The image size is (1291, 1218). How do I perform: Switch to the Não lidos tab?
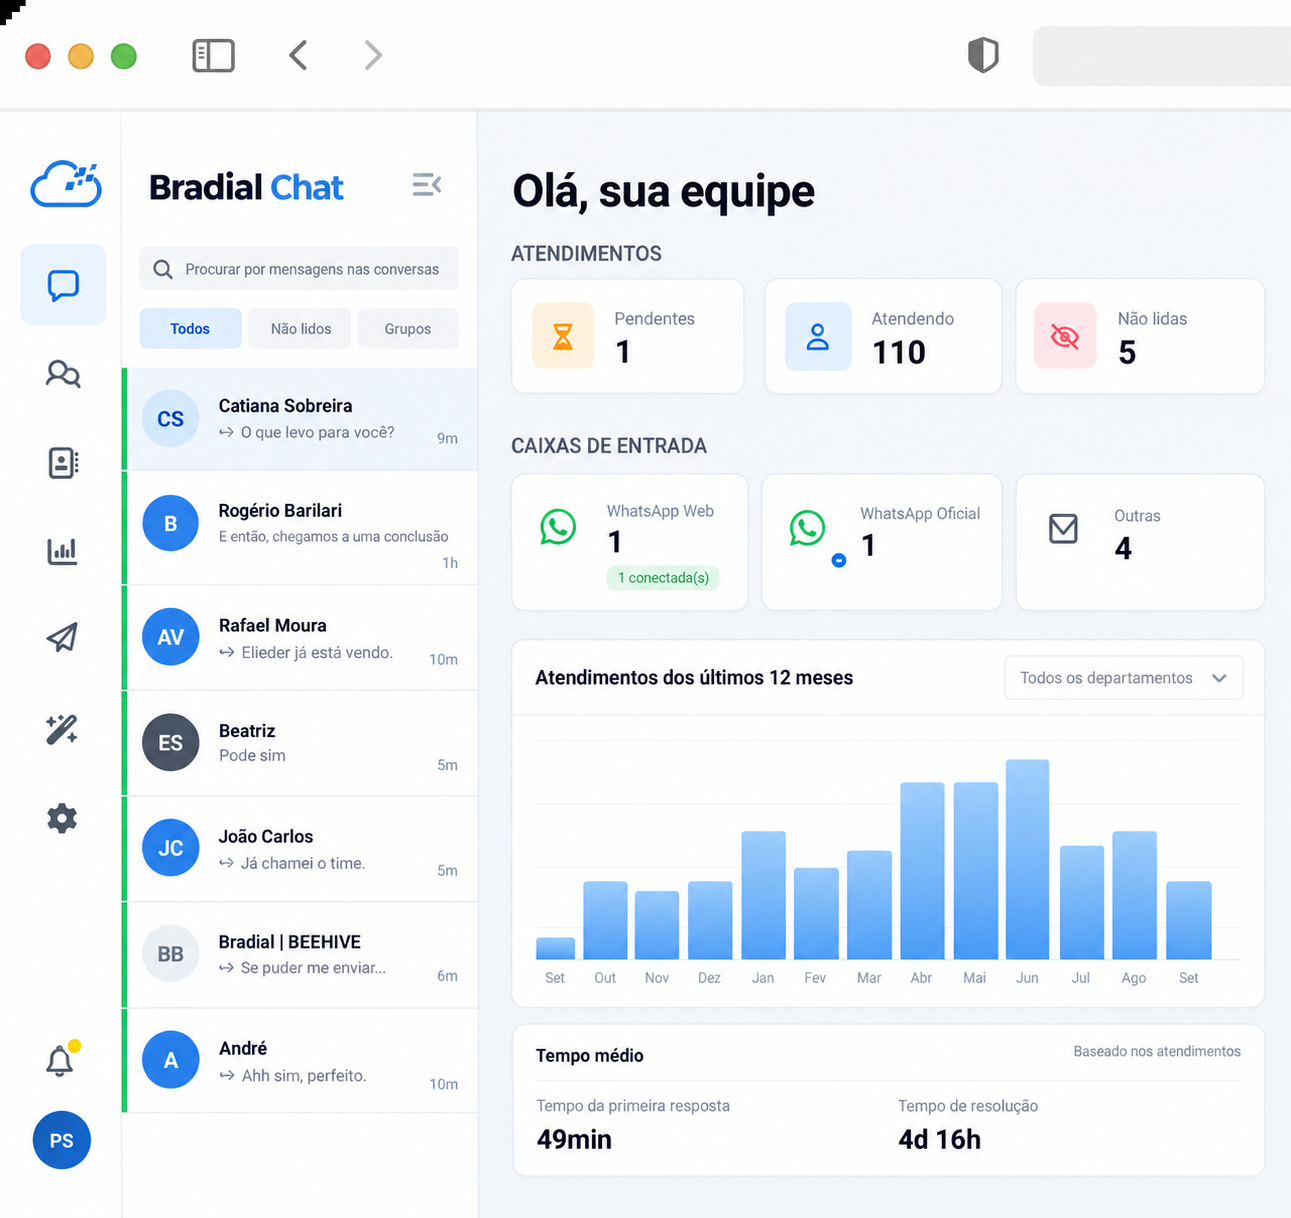[x=301, y=329]
